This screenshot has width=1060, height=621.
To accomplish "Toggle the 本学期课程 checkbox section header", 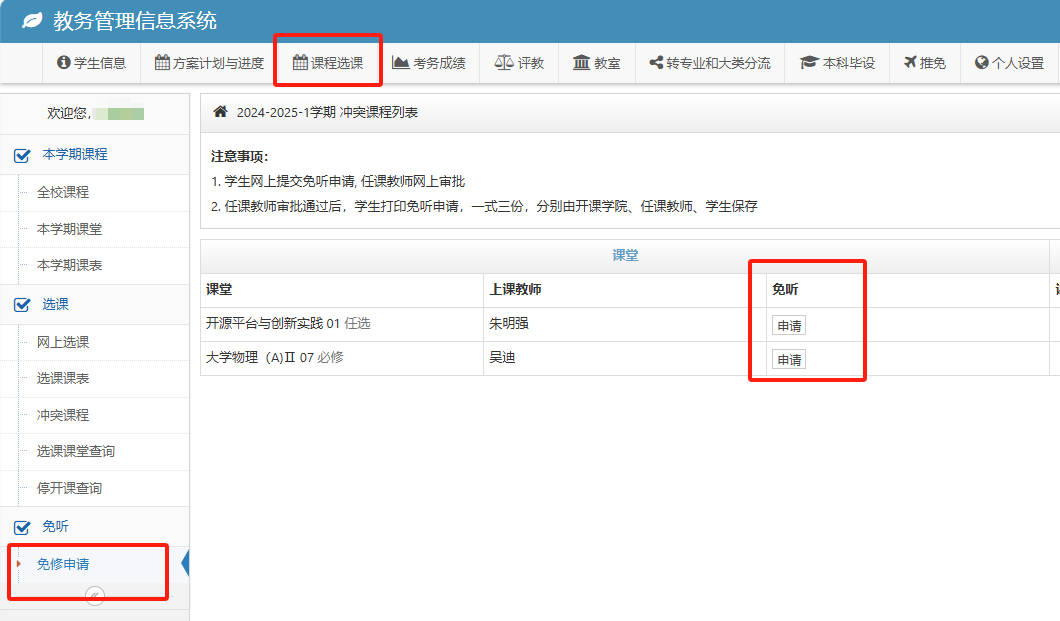I will tap(22, 155).
